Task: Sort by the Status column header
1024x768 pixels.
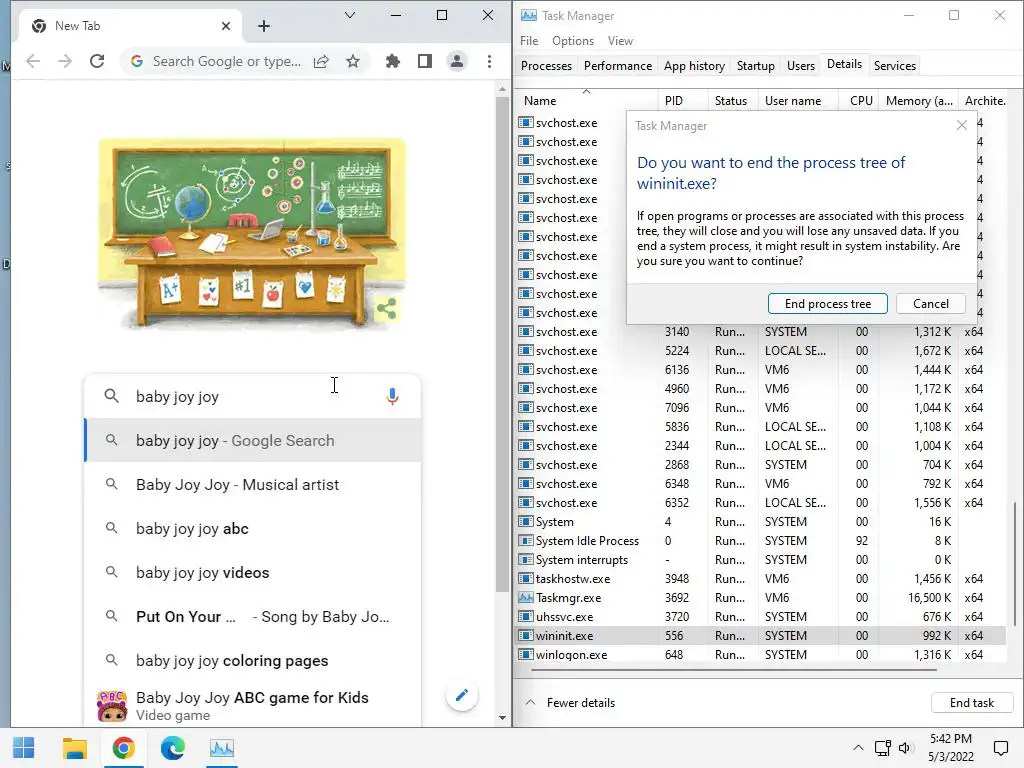Action: tap(733, 101)
